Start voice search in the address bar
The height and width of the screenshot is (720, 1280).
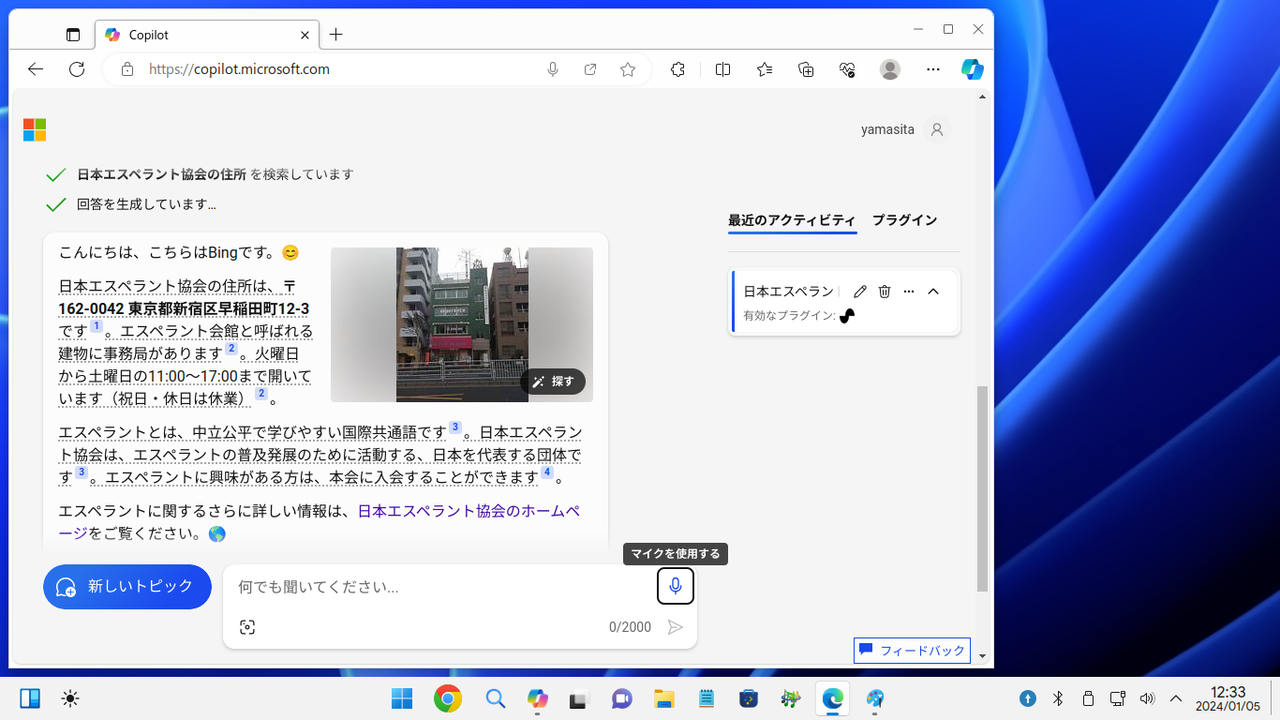[x=553, y=69]
